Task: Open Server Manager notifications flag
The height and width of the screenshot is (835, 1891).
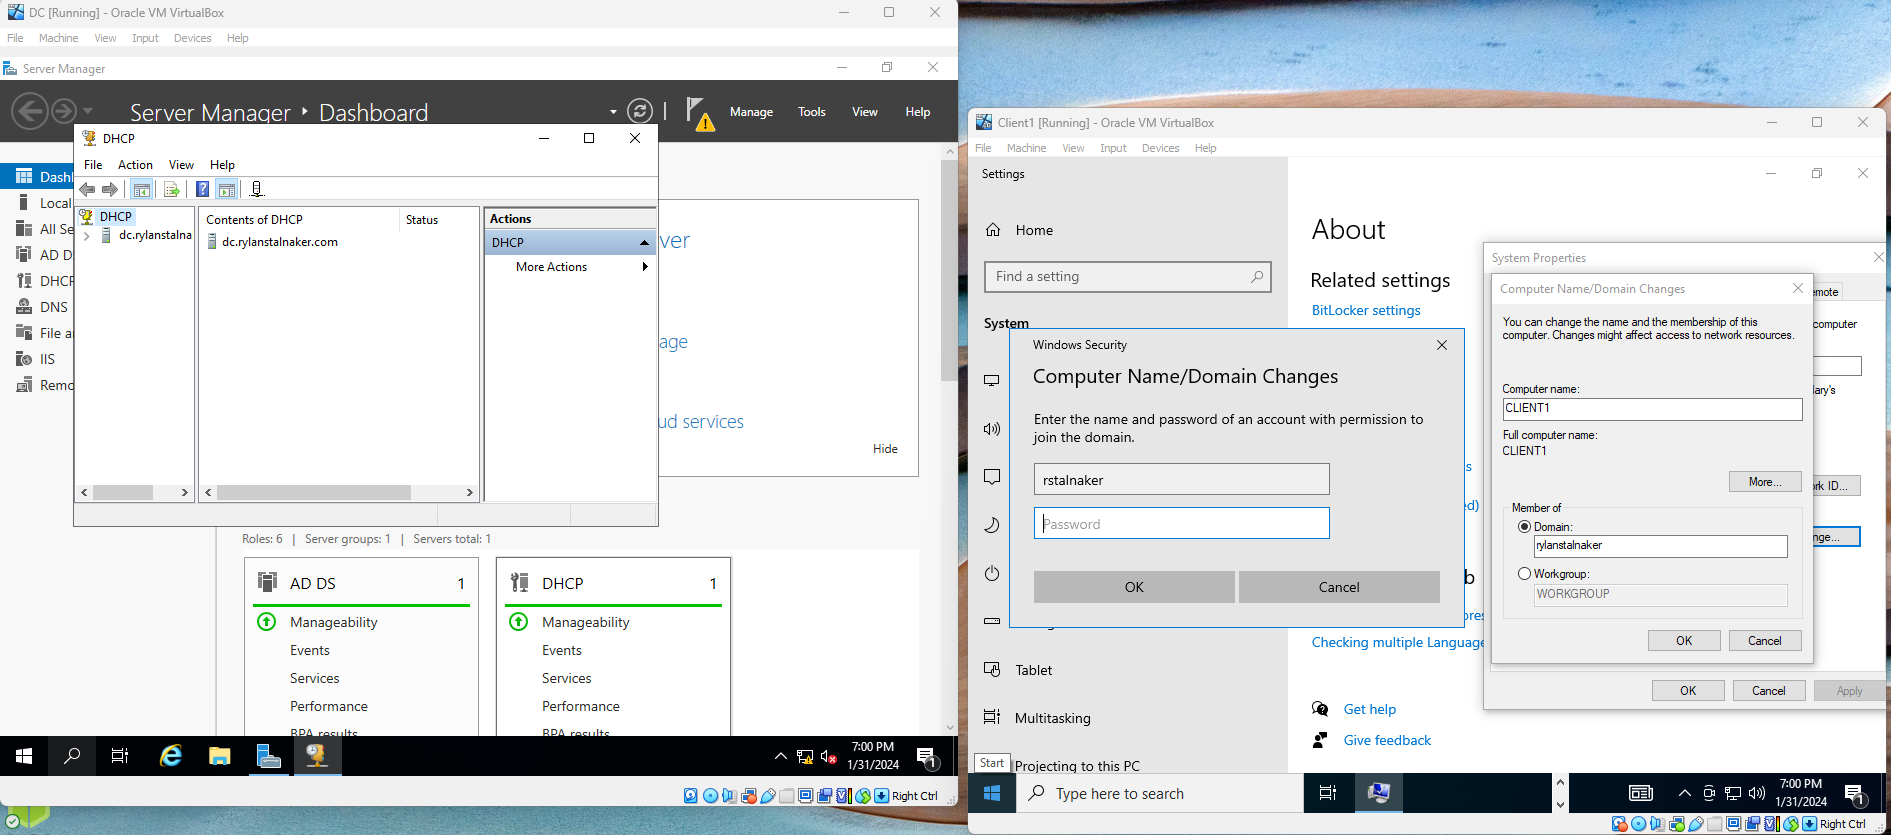Action: [699, 113]
